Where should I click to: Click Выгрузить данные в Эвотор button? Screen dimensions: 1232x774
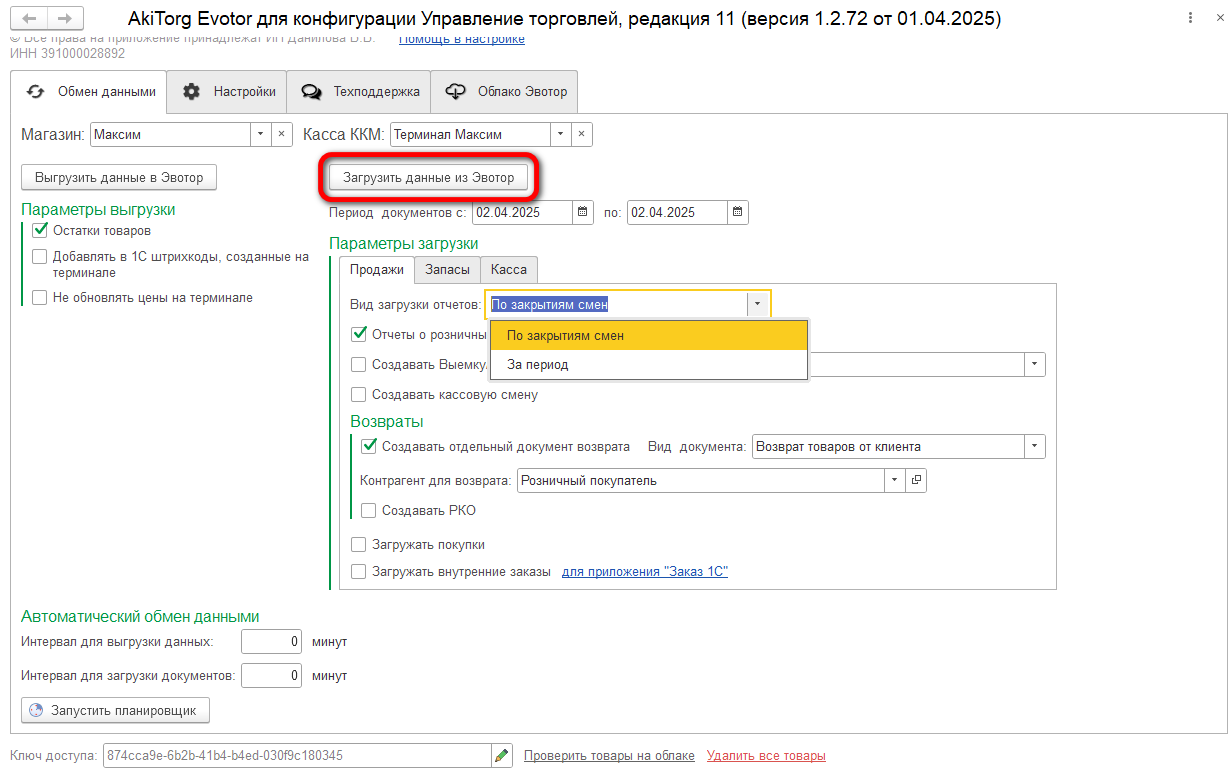pos(119,177)
